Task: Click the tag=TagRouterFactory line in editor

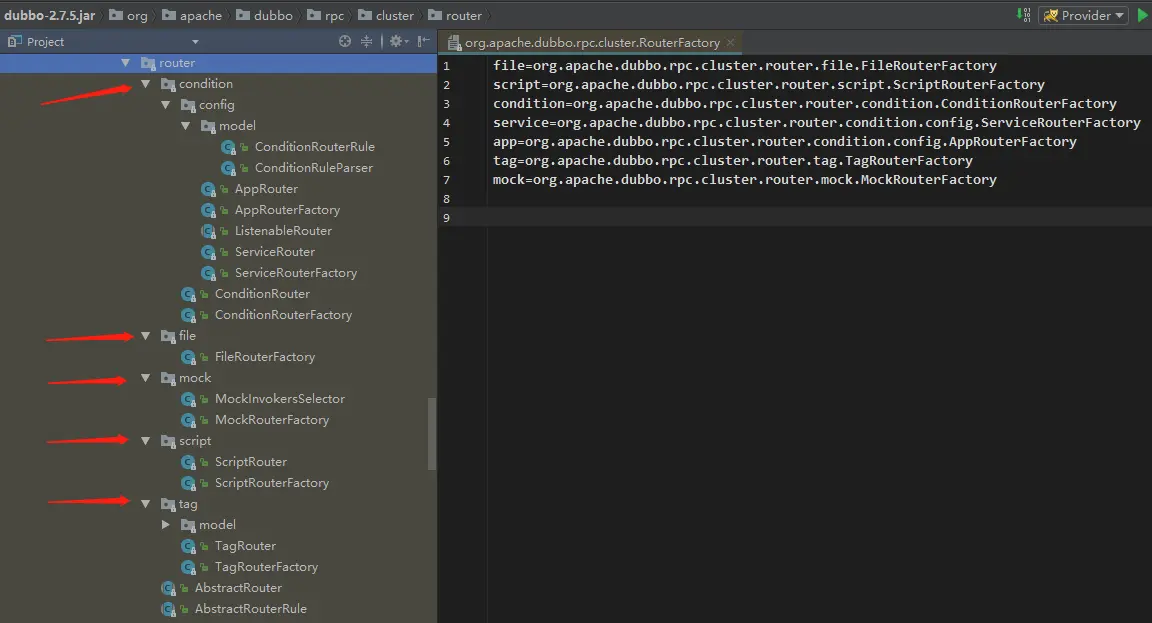Action: pos(732,161)
